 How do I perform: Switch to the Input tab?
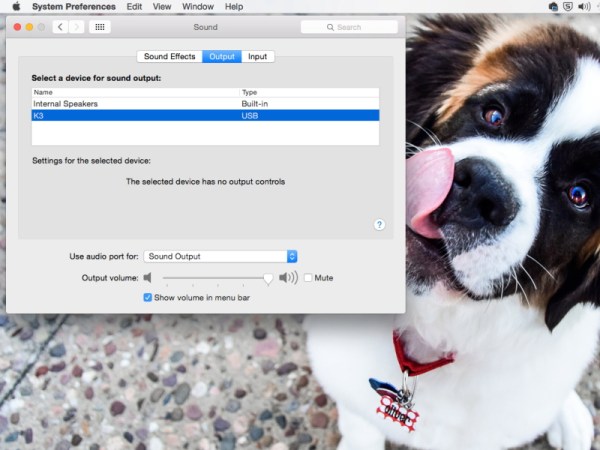(x=257, y=56)
